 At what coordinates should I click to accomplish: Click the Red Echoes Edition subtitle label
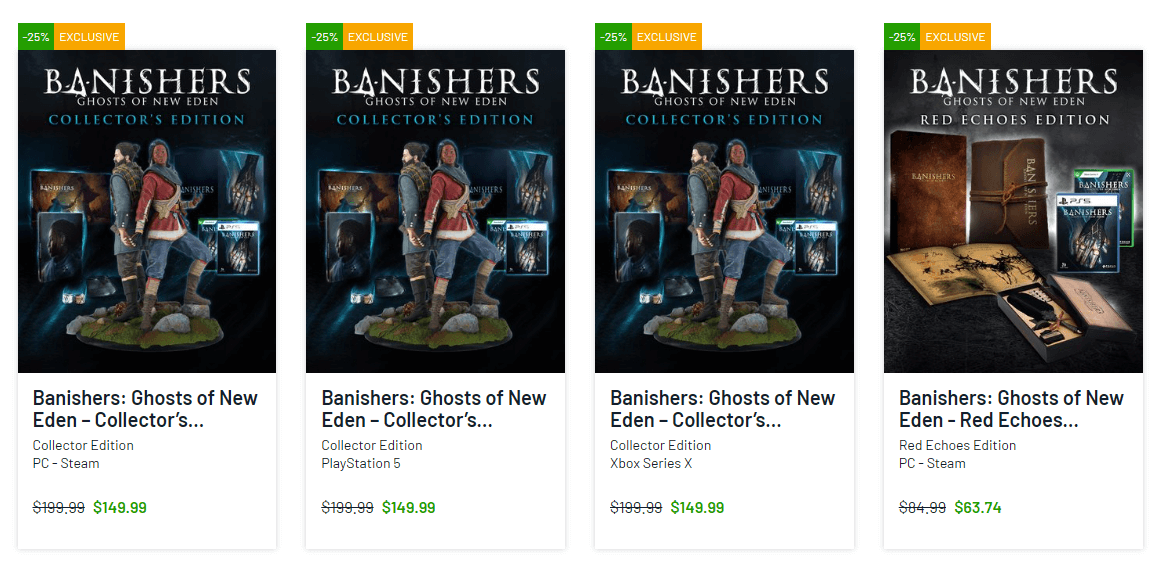point(957,445)
